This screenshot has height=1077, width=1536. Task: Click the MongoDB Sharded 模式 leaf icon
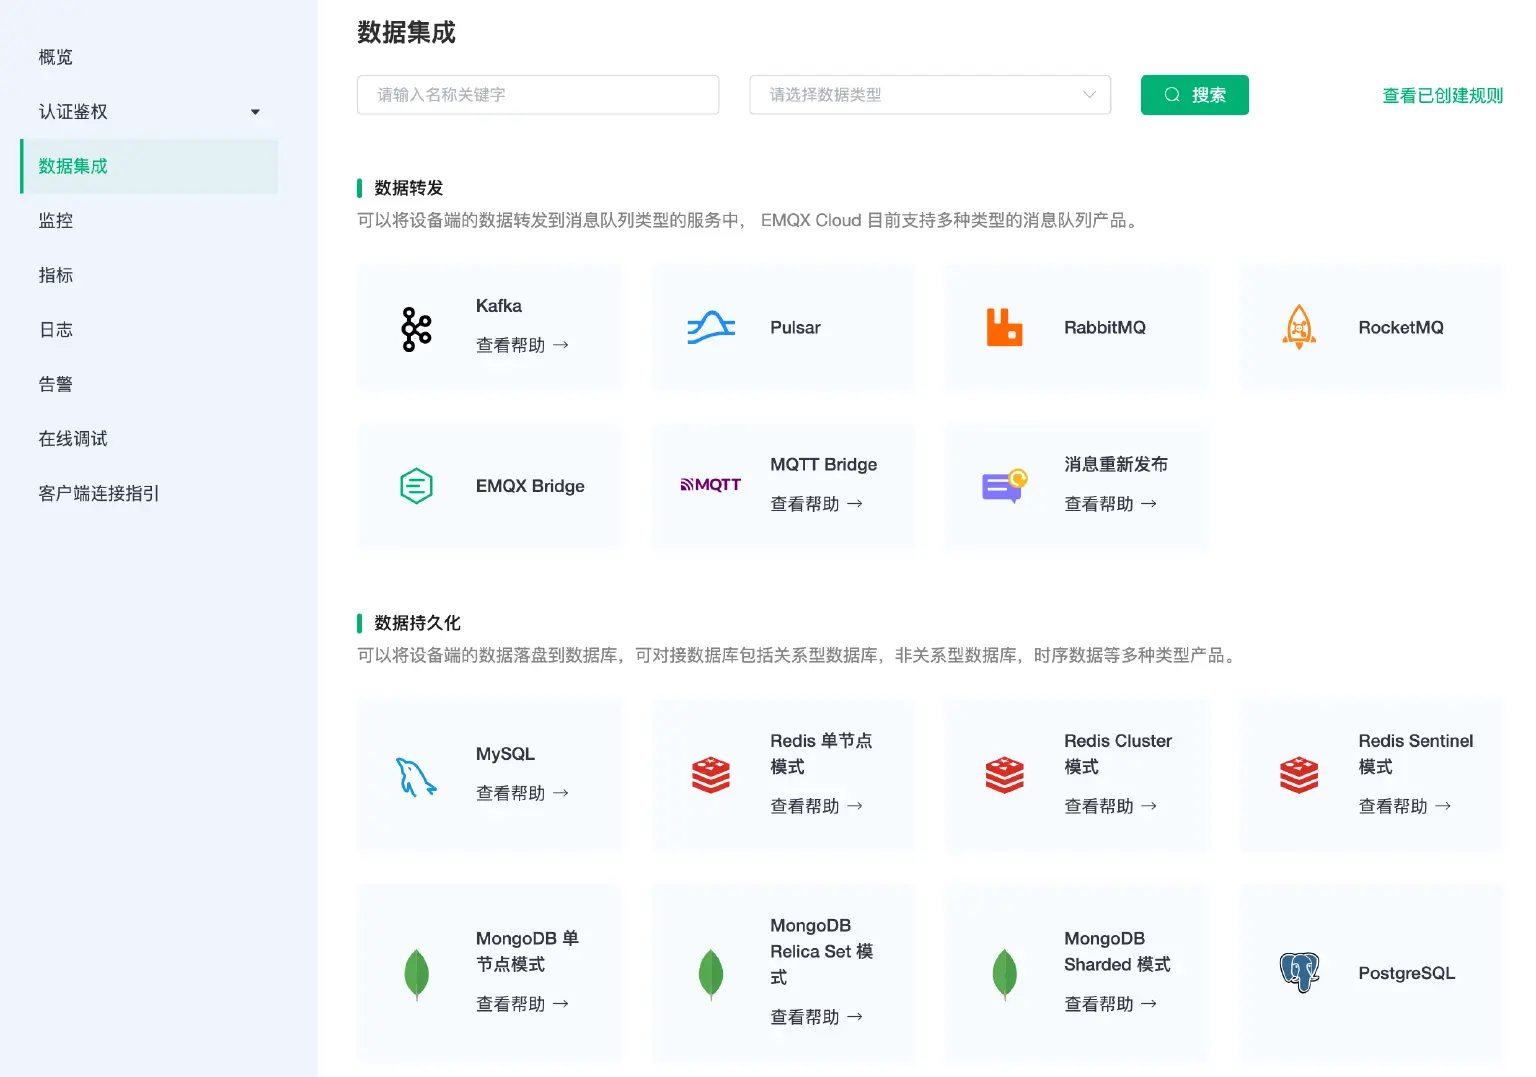pos(1004,972)
